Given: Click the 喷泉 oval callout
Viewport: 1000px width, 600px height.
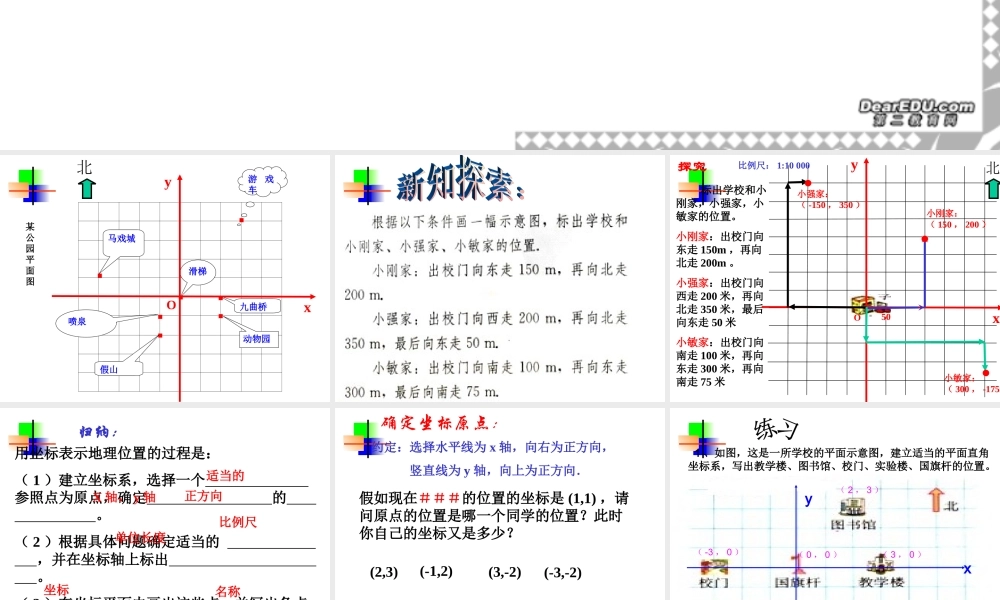Looking at the screenshot, I should [85, 322].
